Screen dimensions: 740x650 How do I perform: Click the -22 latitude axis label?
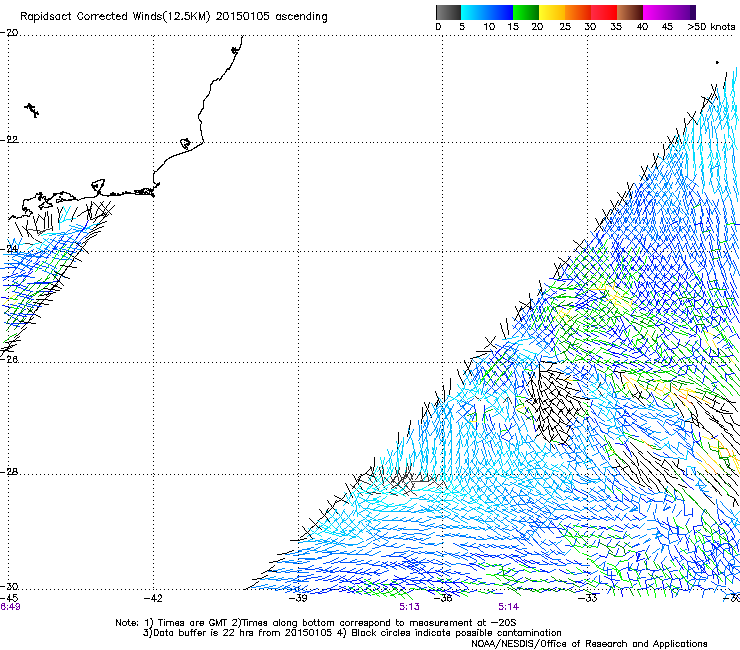click(9, 140)
